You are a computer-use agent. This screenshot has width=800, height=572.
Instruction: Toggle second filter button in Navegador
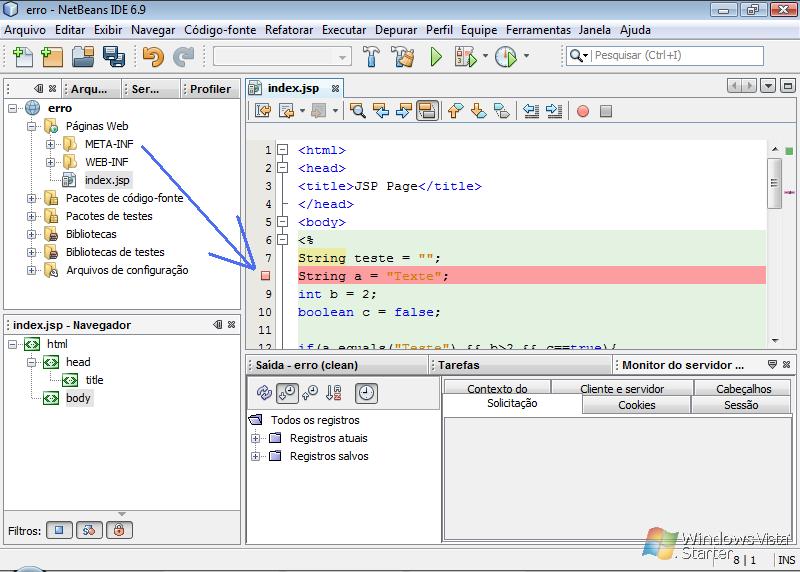coord(89,530)
